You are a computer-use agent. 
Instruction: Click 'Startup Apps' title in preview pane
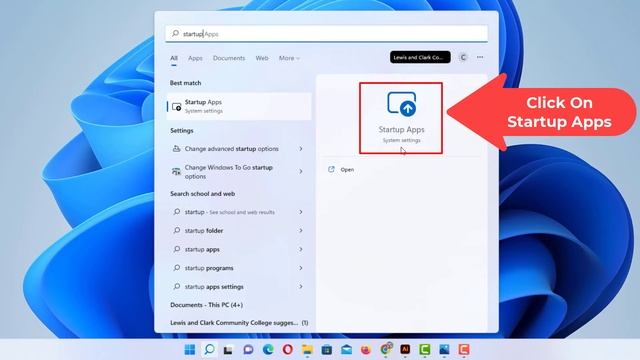click(x=402, y=129)
